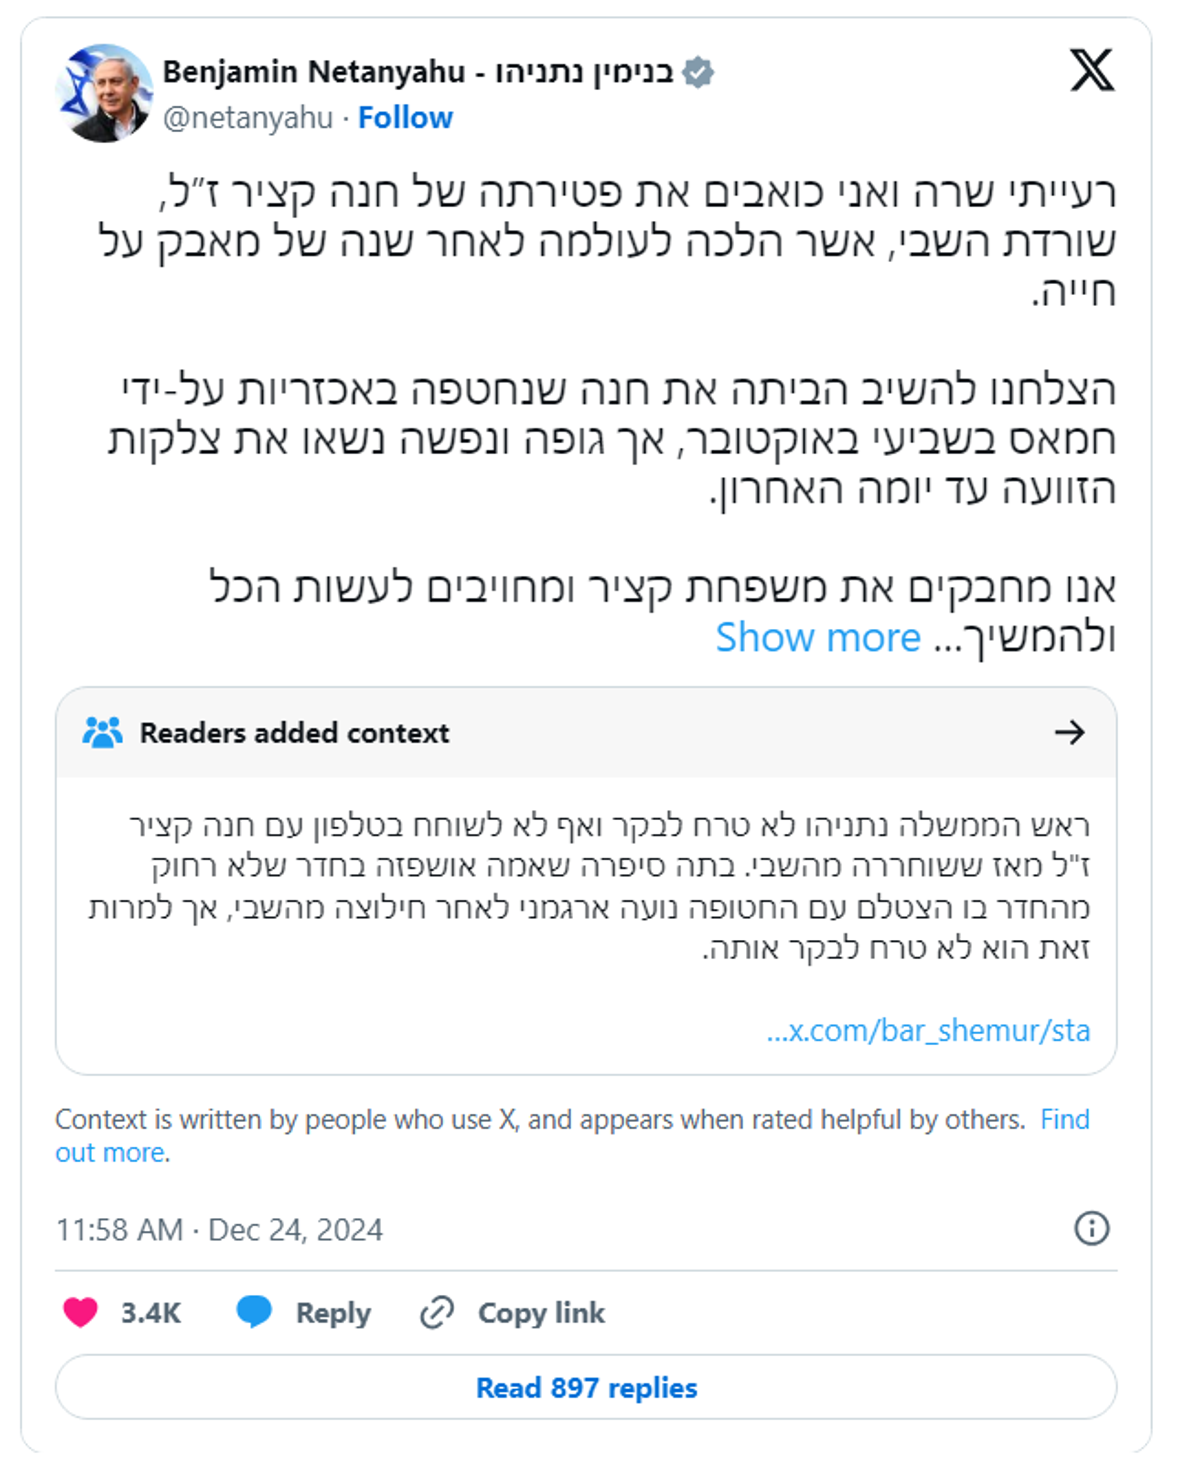Image resolution: width=1180 pixels, height=1460 pixels.
Task: Click Read 897 replies button
Action: (586, 1387)
